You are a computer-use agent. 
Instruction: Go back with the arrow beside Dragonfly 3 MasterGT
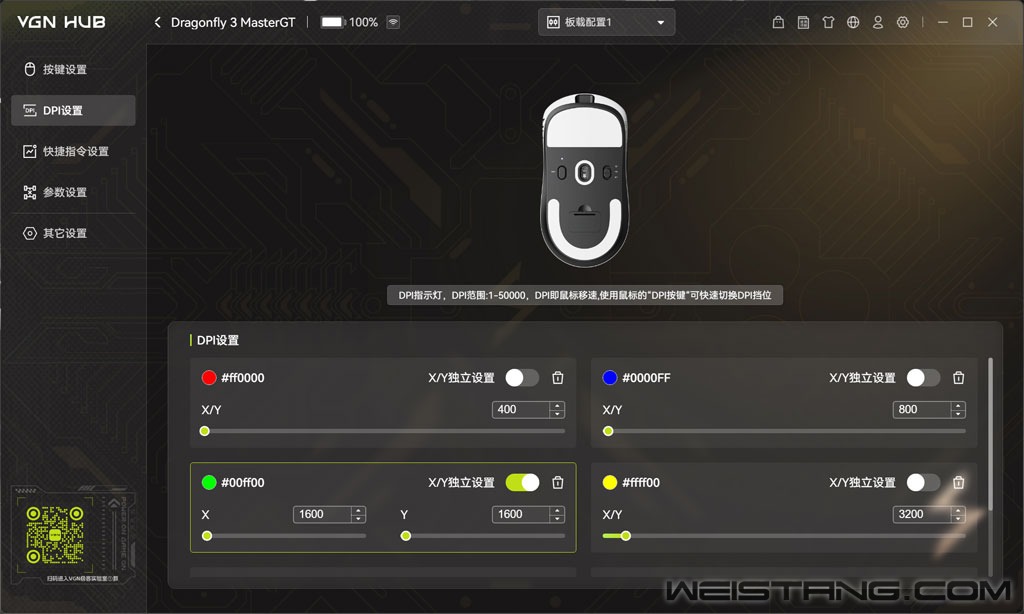coord(157,22)
